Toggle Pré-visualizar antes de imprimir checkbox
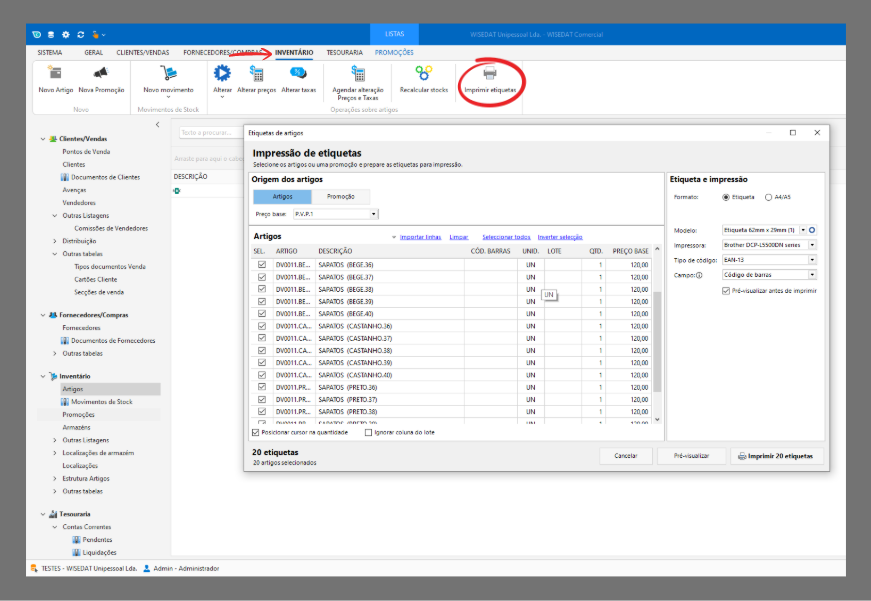The image size is (871, 601). click(725, 291)
